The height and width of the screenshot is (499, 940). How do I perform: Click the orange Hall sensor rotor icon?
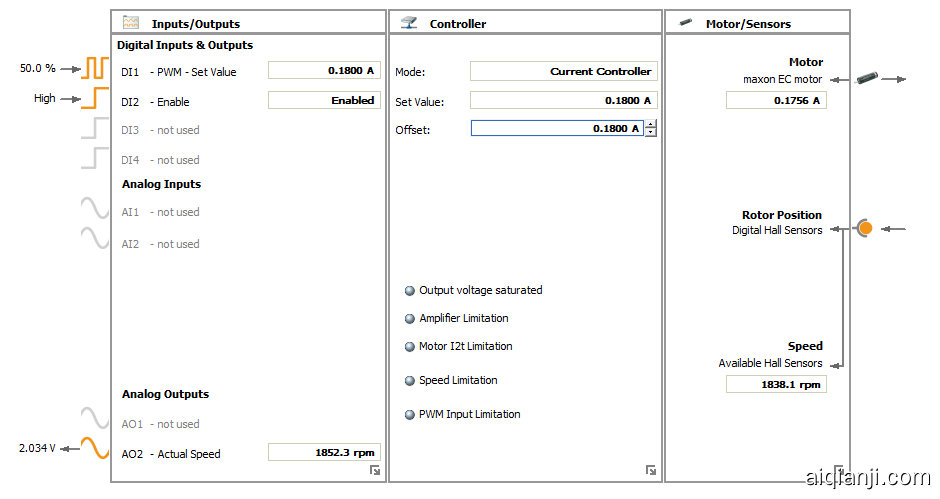pos(865,228)
